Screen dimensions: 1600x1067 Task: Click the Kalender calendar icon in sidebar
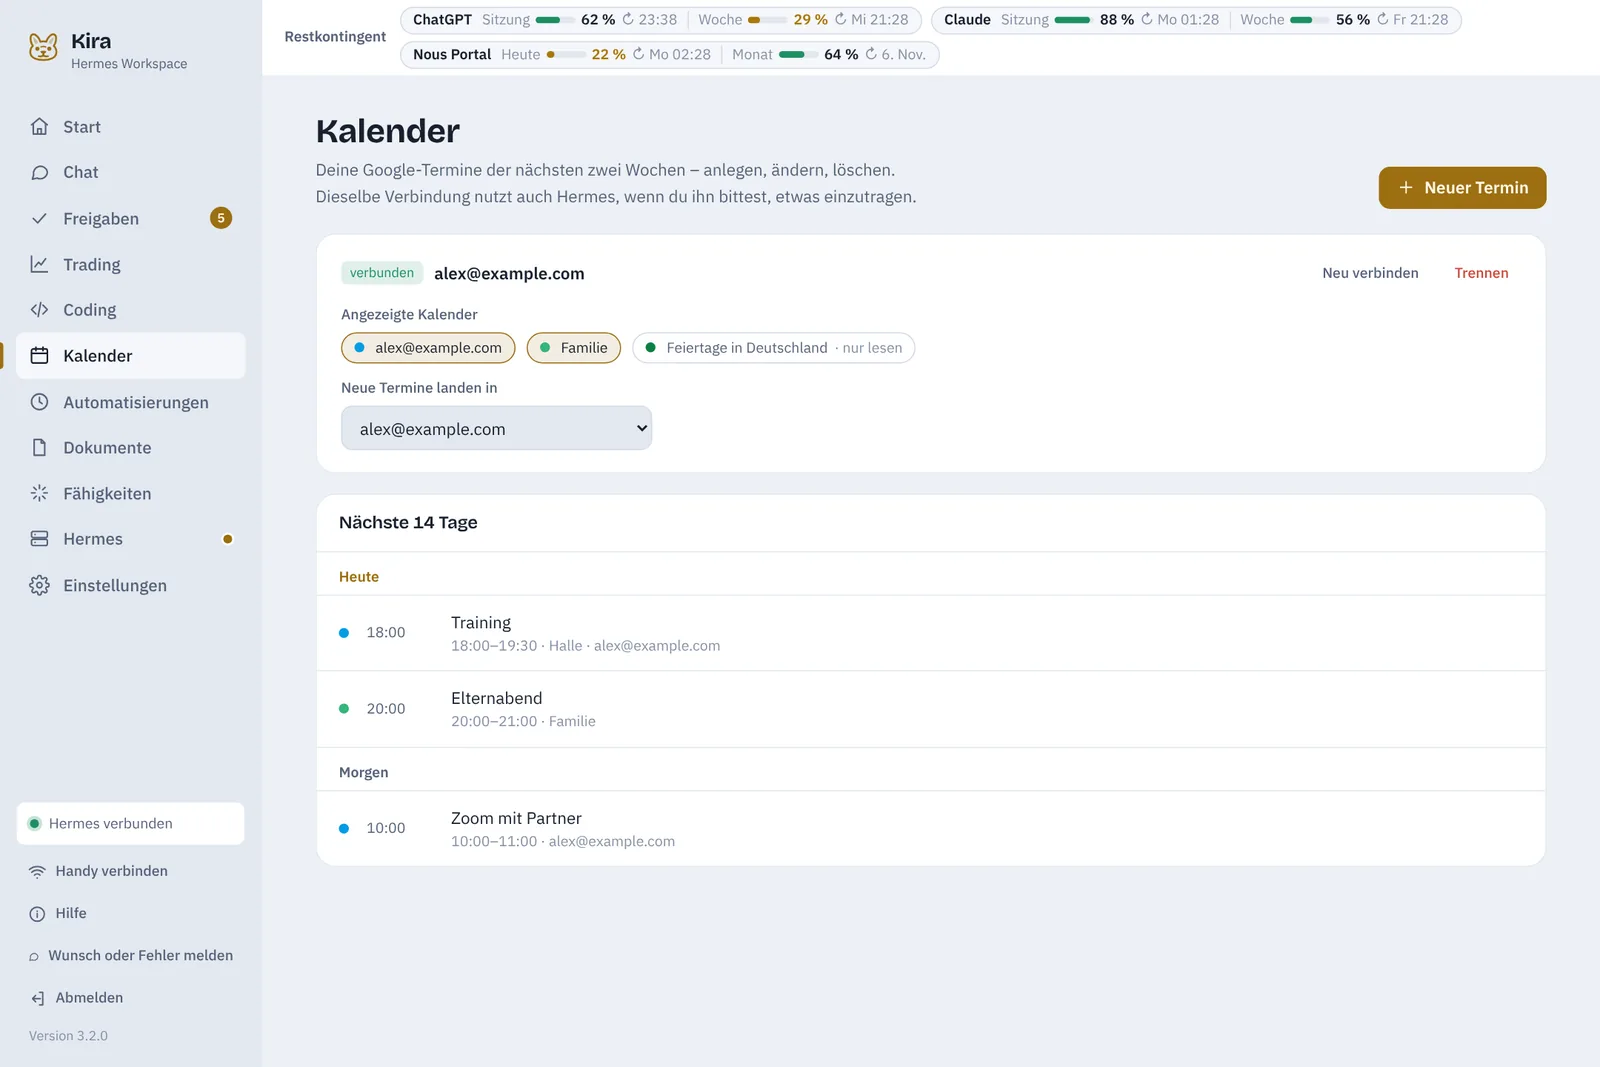39,356
